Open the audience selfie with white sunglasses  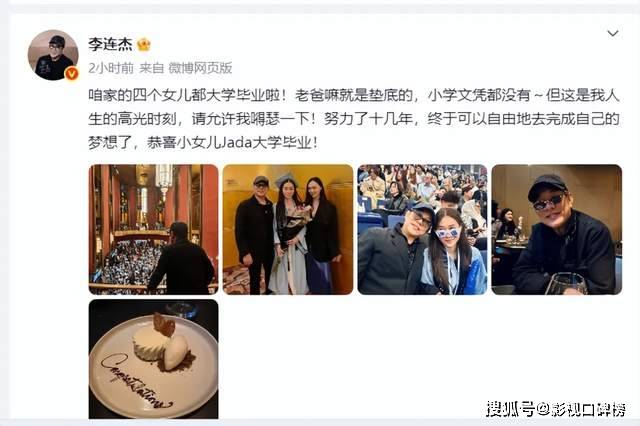[422, 229]
